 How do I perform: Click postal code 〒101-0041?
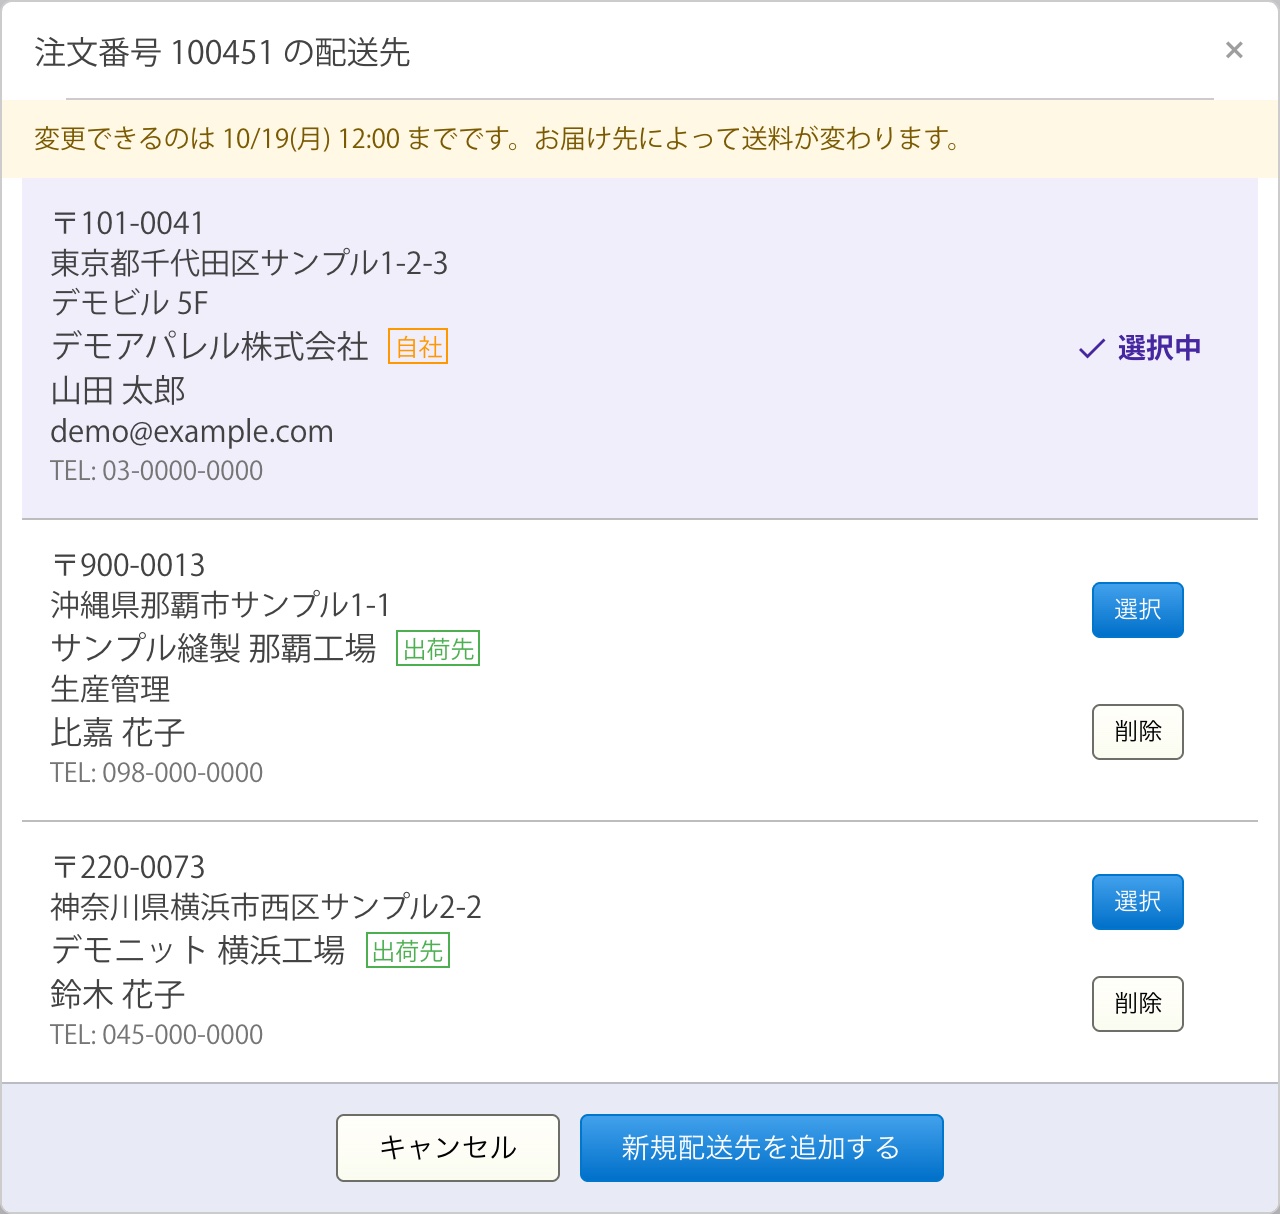[128, 223]
